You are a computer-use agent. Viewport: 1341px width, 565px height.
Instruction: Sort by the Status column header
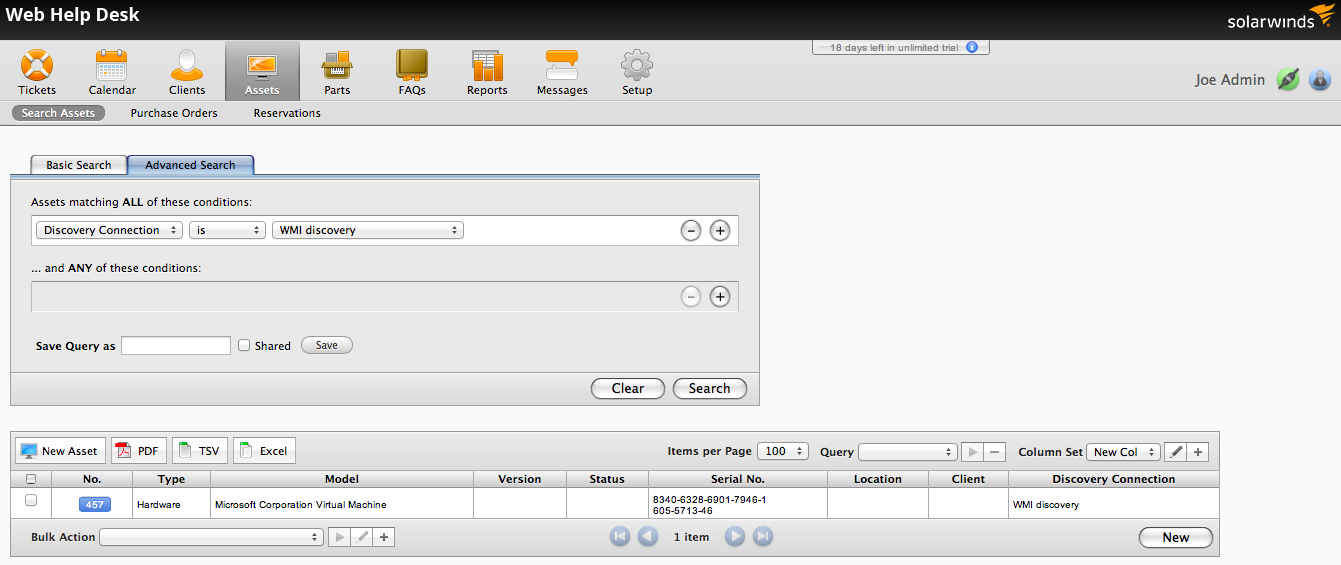click(x=607, y=479)
